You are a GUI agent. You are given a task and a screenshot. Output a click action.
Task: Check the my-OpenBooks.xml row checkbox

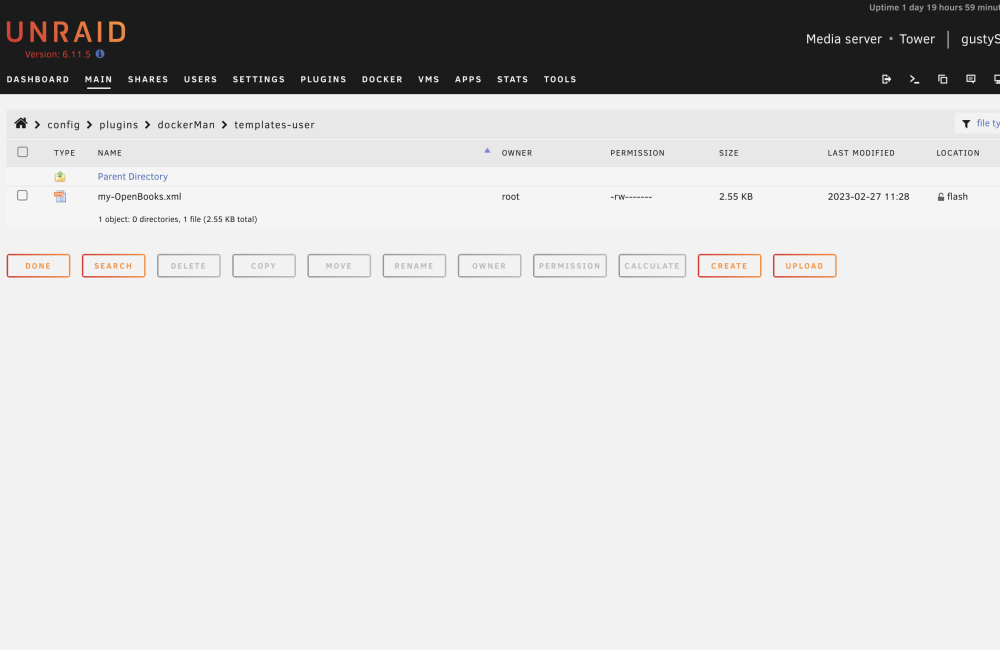(x=22, y=195)
